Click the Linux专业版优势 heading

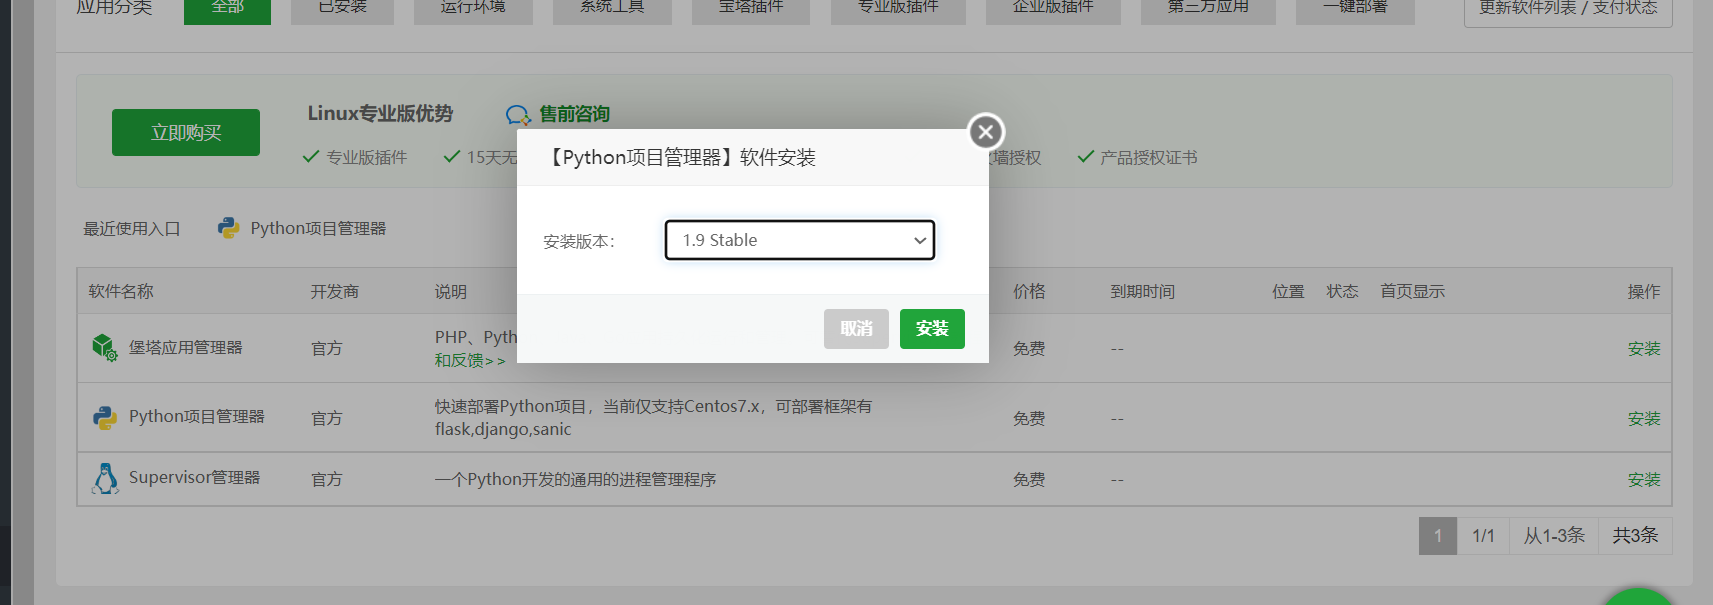380,113
